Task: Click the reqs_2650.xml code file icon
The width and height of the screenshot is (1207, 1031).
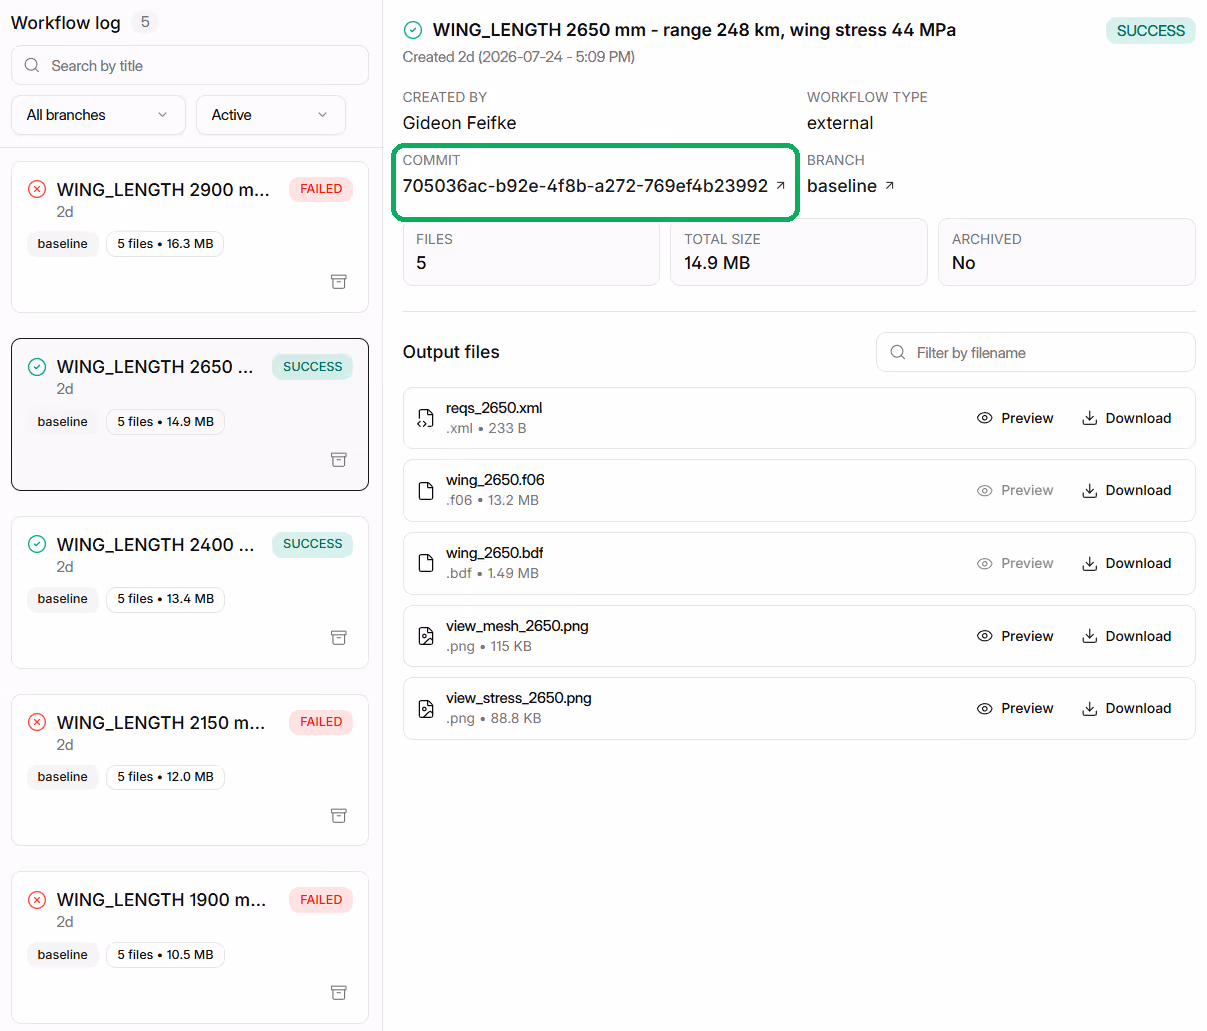Action: click(426, 418)
